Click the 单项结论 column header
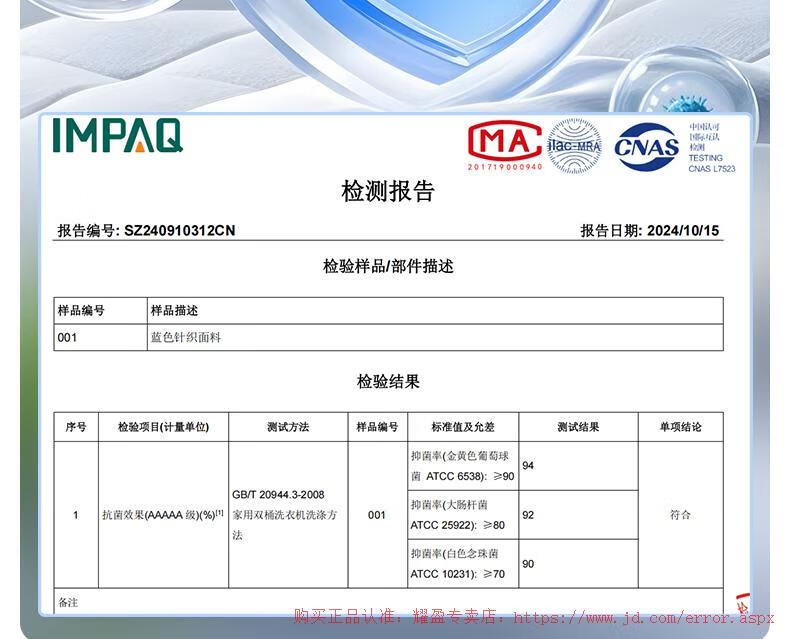This screenshot has height=639, width=790. pos(681,427)
